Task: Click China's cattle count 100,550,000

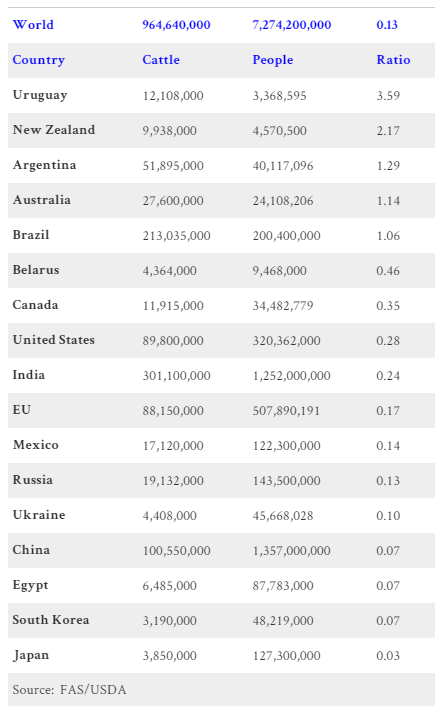Action: (177, 551)
